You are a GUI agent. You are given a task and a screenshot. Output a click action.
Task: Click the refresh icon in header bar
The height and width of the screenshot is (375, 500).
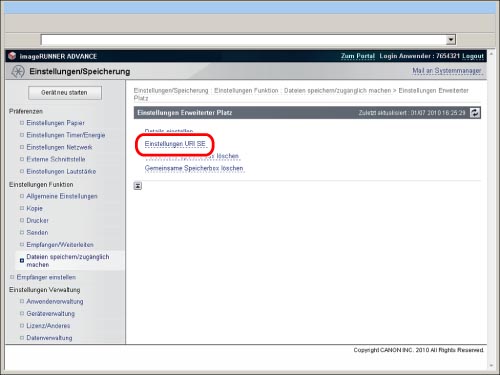tap(475, 113)
